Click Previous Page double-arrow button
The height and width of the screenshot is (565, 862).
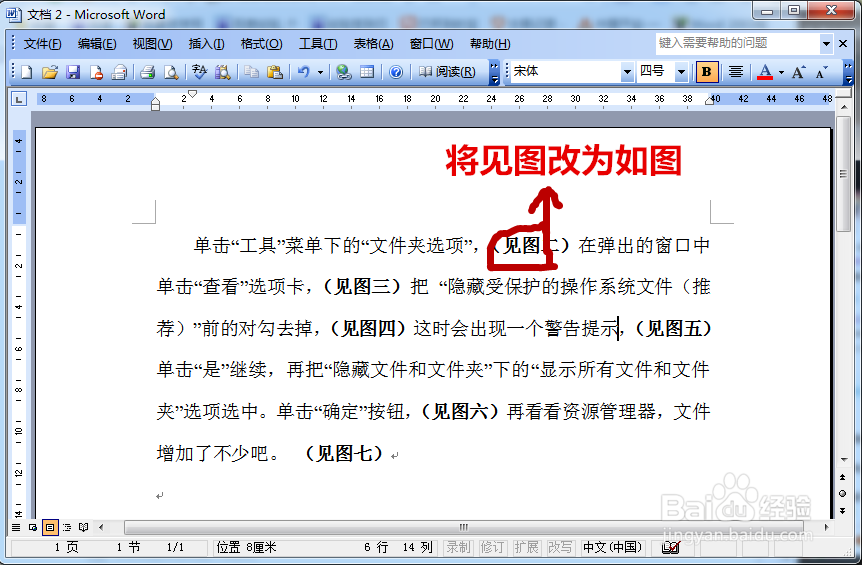click(843, 477)
